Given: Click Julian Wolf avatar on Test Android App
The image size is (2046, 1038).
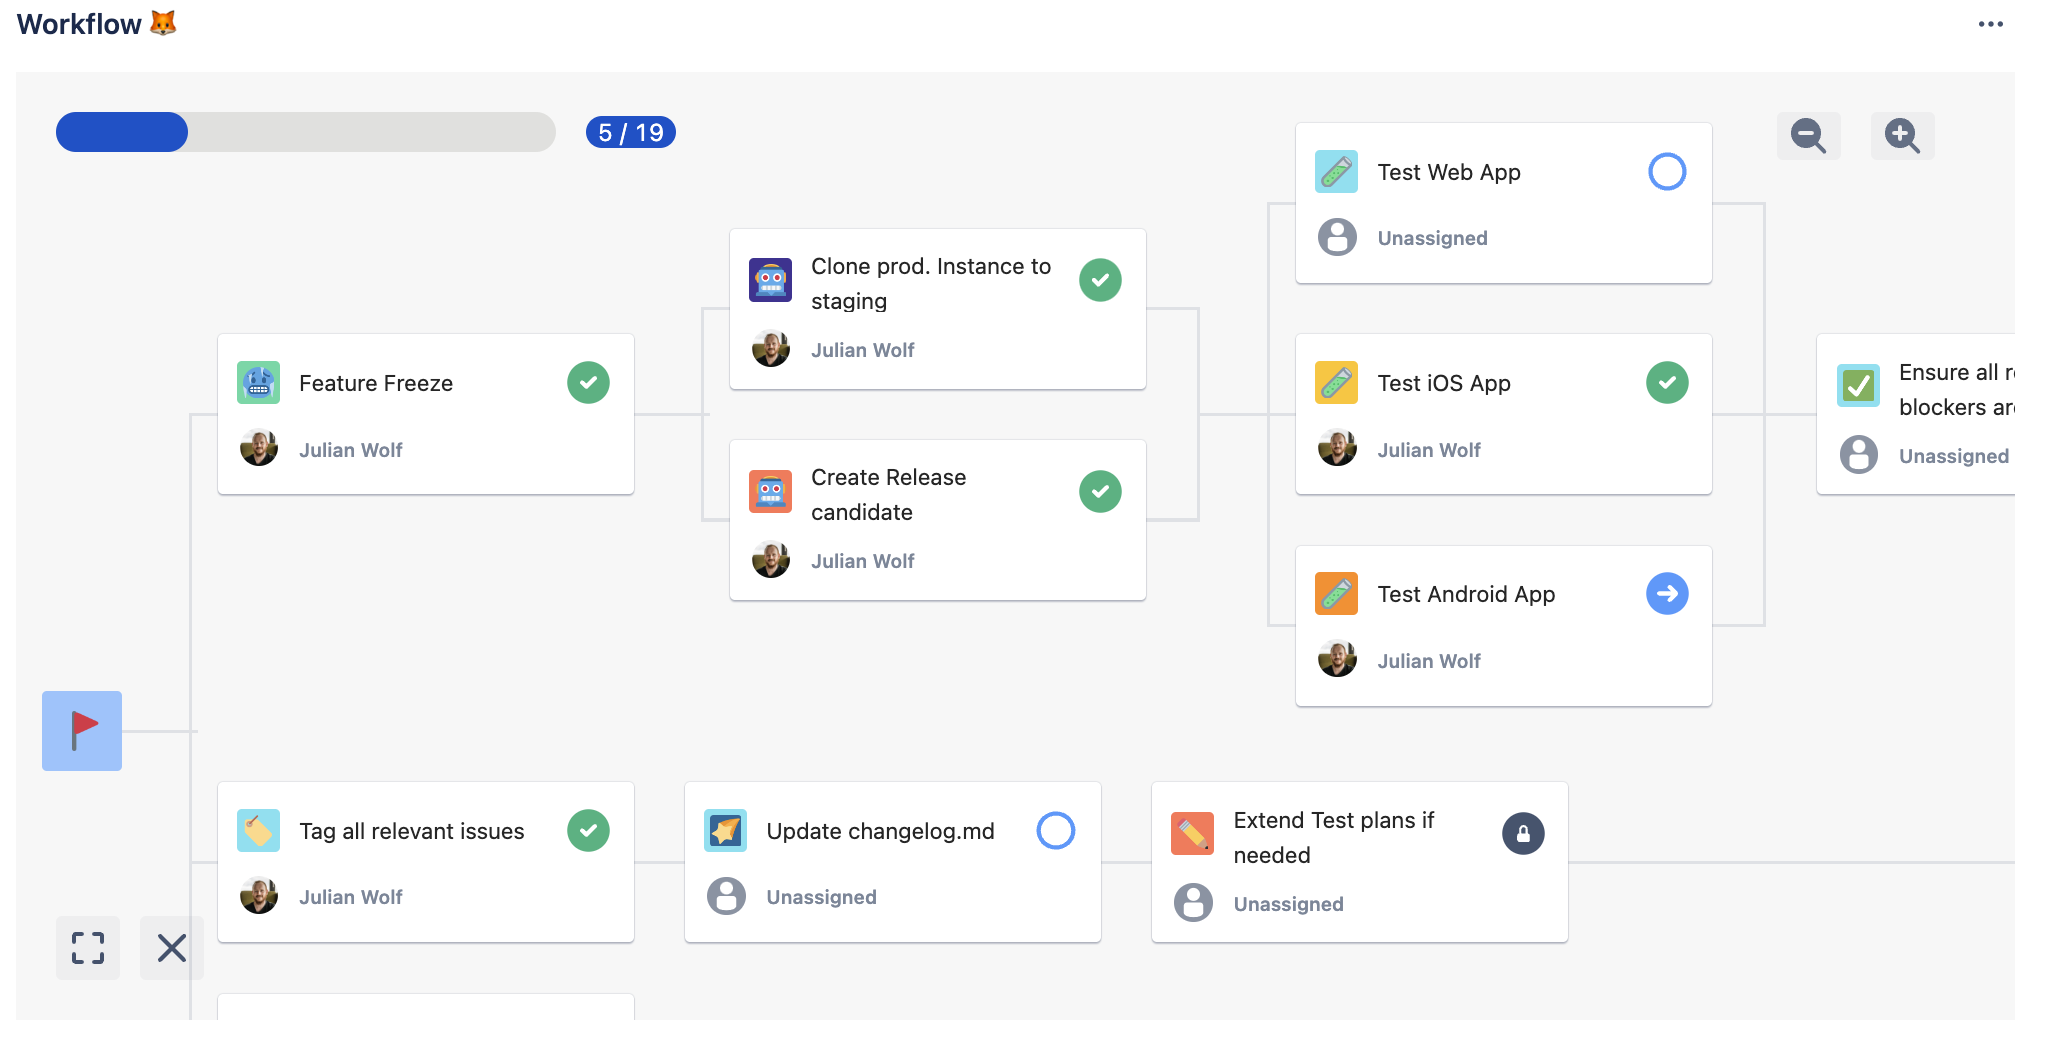Looking at the screenshot, I should pyautogui.click(x=1337, y=659).
